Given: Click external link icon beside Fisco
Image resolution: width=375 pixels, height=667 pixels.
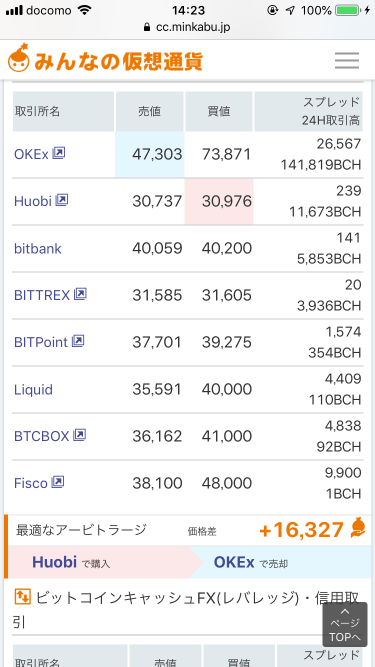Looking at the screenshot, I should pyautogui.click(x=57, y=482).
